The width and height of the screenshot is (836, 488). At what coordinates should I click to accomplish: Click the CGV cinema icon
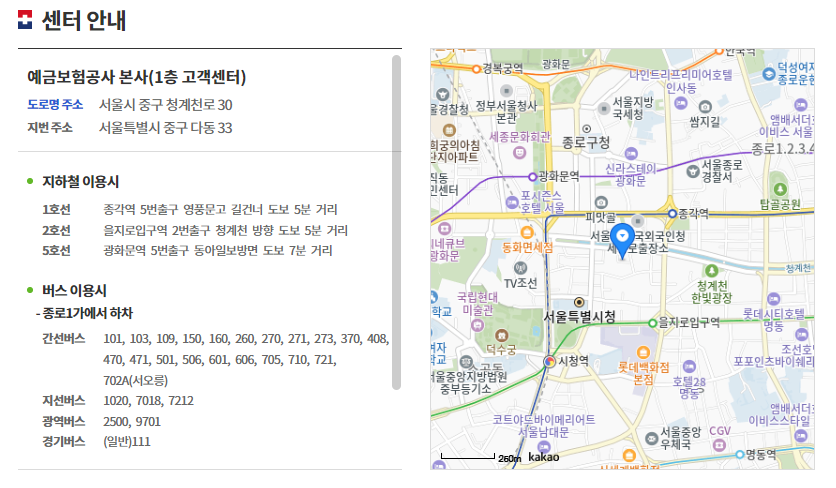click(x=719, y=444)
